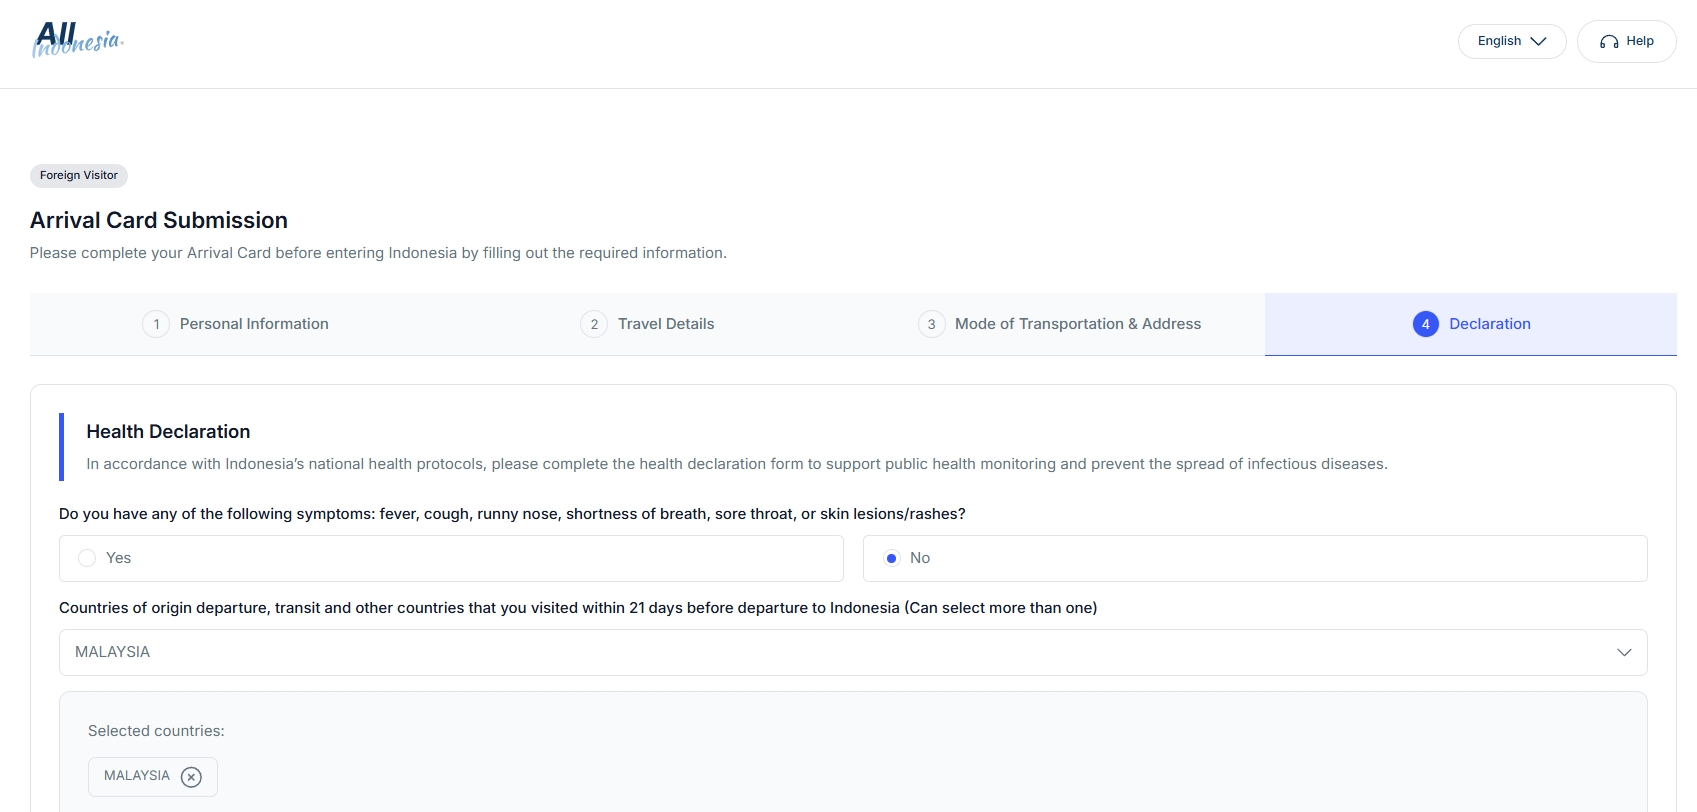Click the Health Declaration heading
The width and height of the screenshot is (1697, 812).
pyautogui.click(x=168, y=431)
